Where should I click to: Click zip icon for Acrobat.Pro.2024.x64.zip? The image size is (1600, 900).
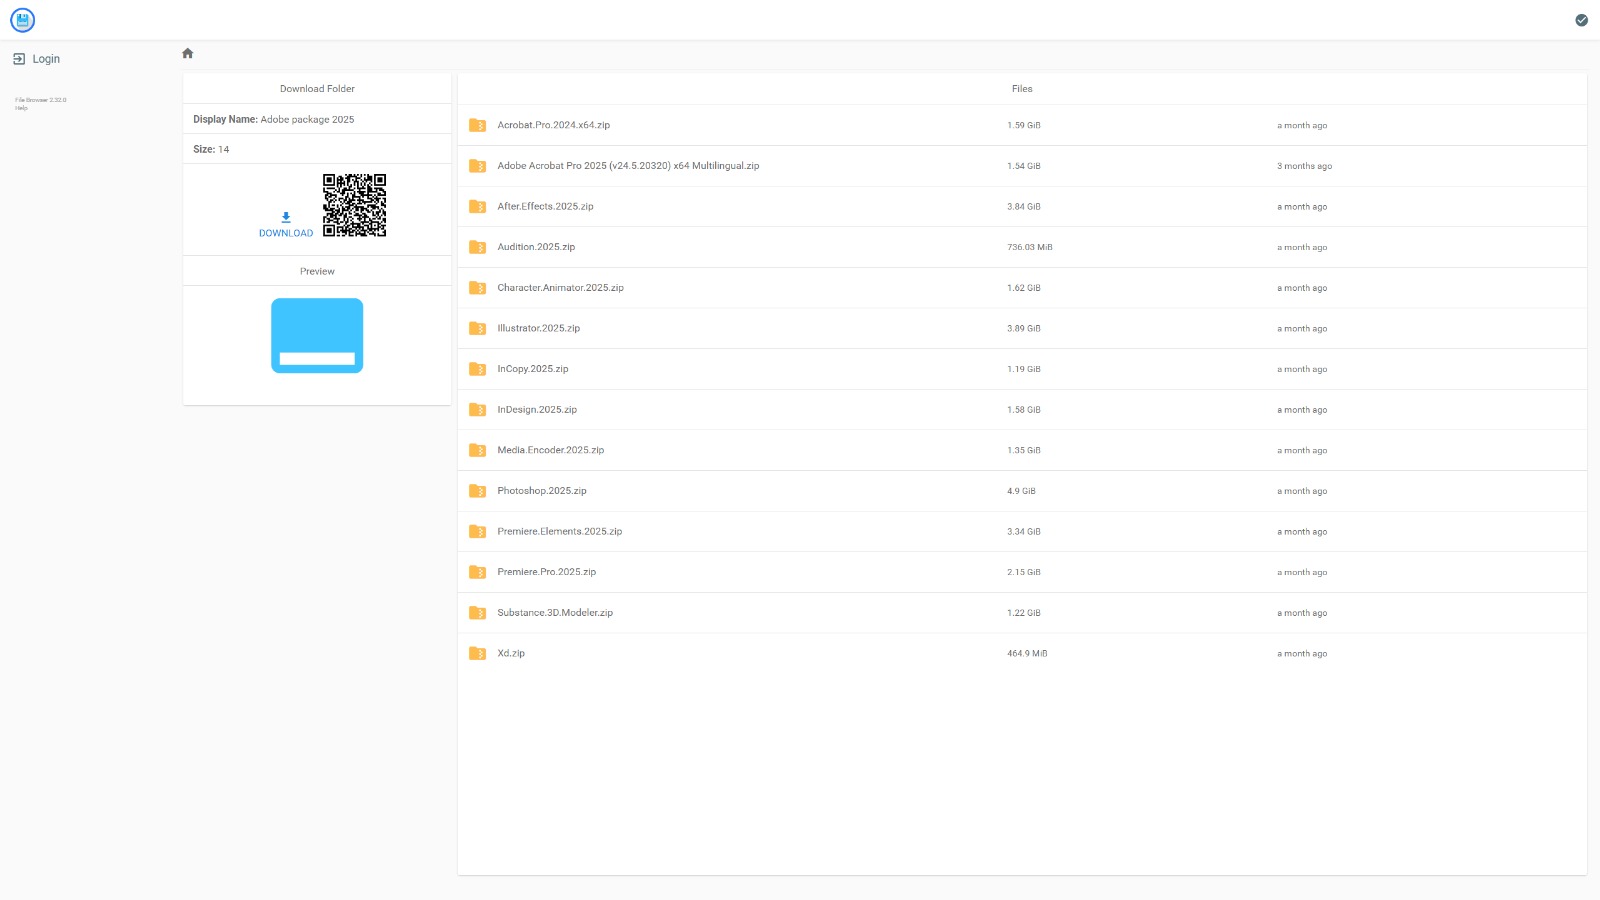[x=477, y=125]
